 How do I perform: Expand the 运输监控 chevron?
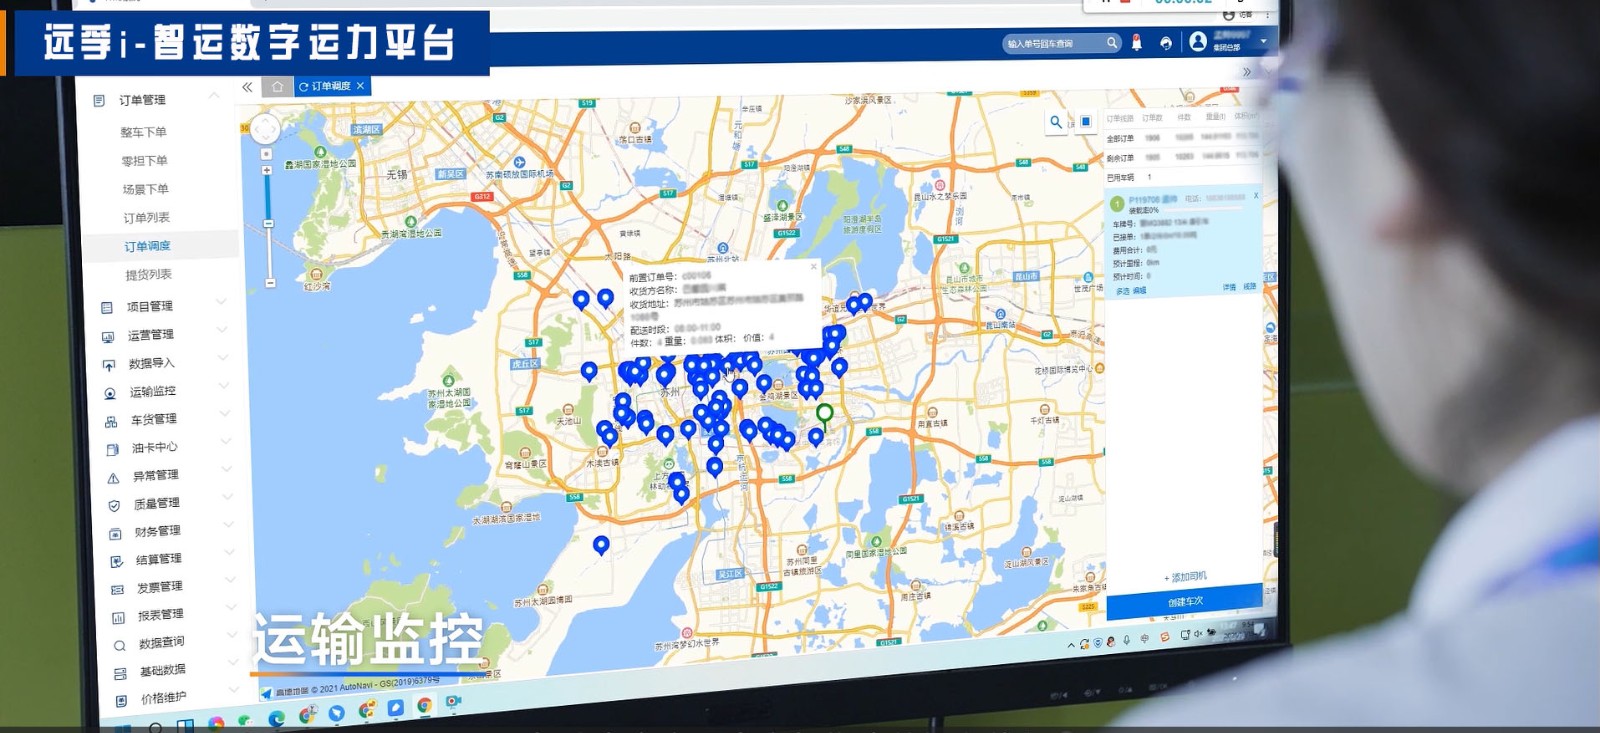224,386
